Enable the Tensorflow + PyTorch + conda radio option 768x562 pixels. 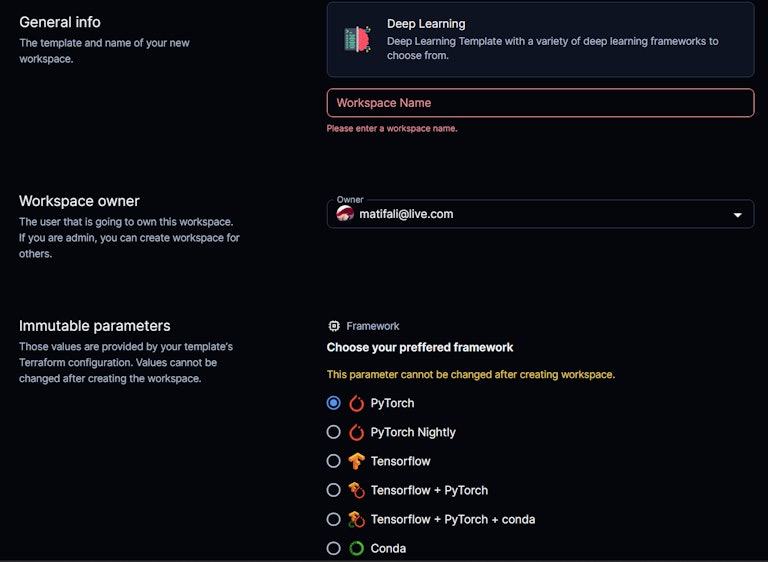pos(334,520)
